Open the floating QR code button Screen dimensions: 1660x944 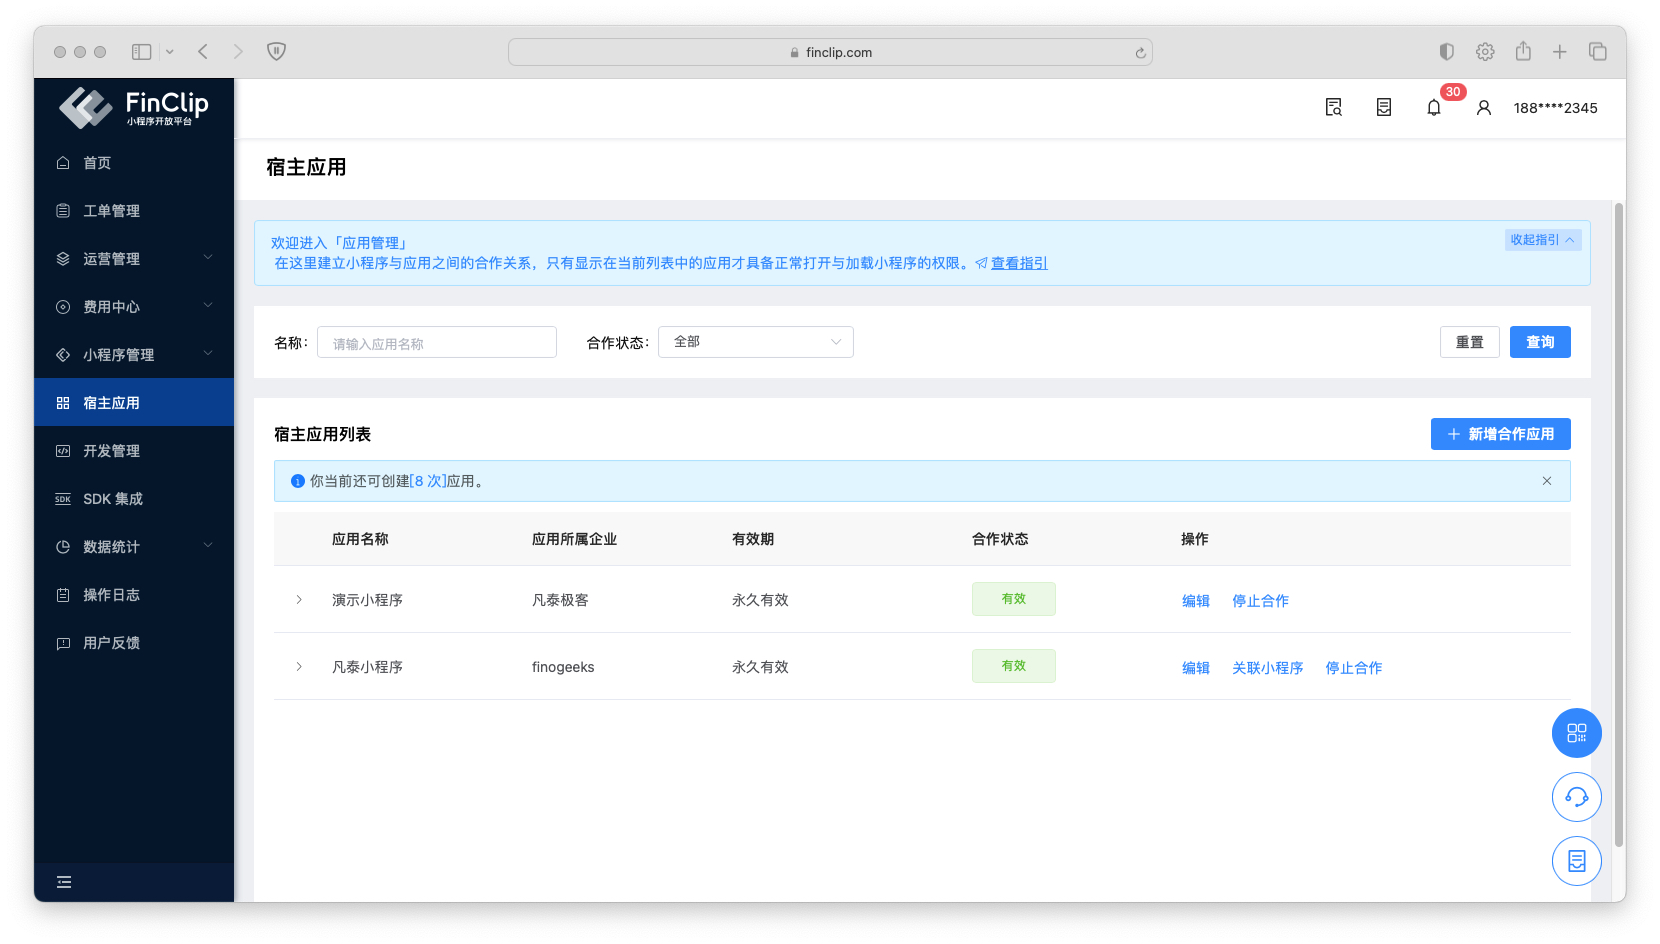tap(1576, 733)
